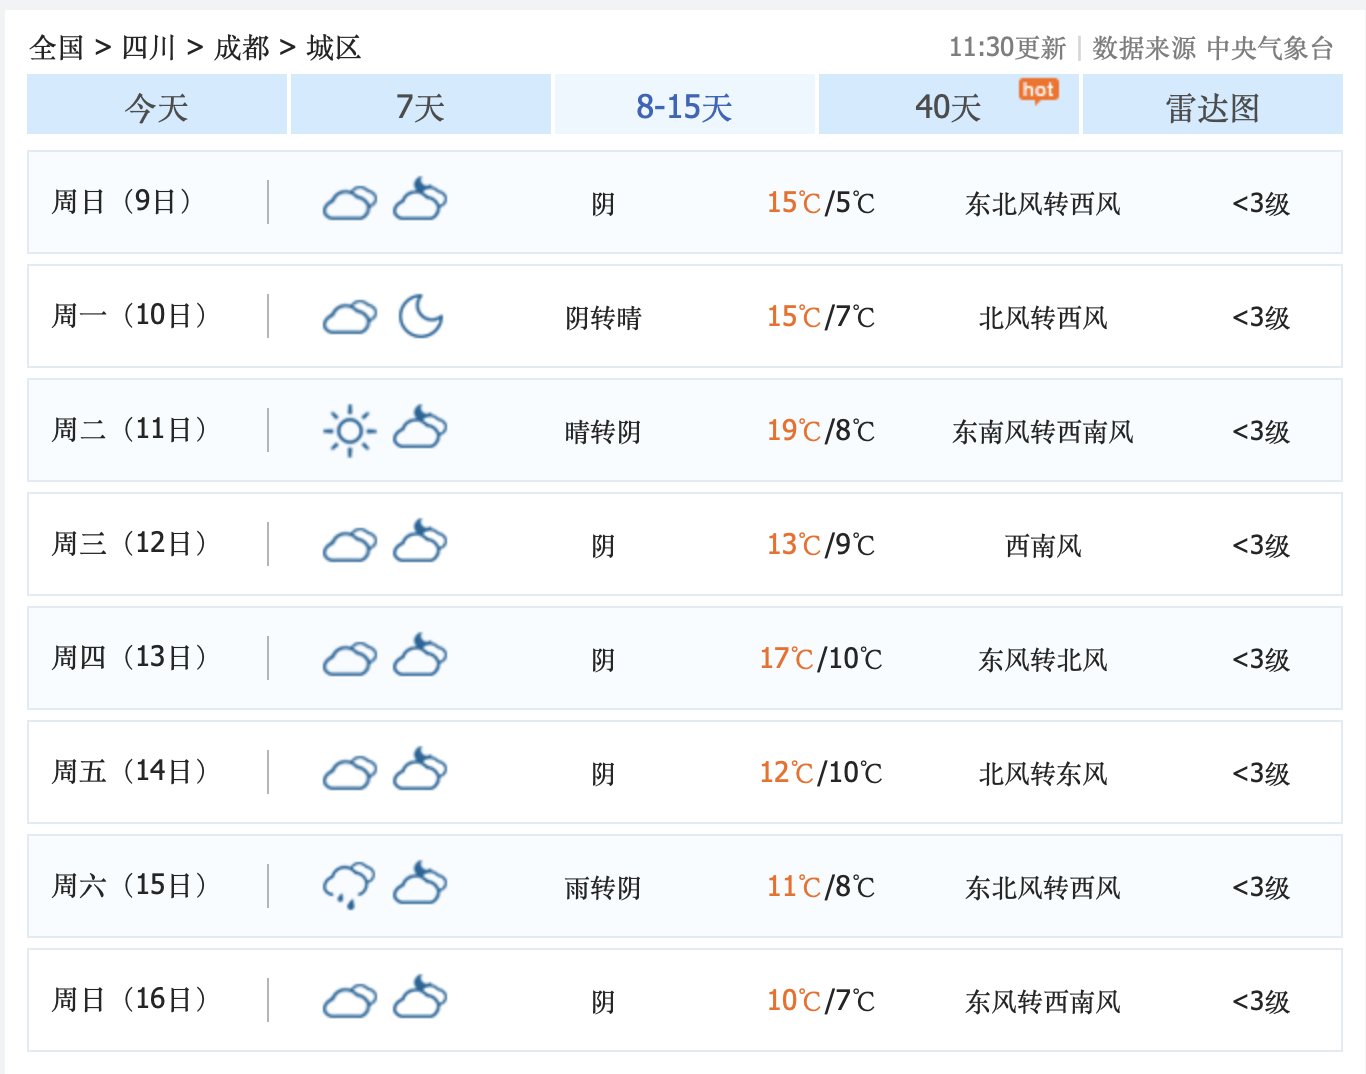The height and width of the screenshot is (1074, 1366).
Task: Go to 全国 in the breadcrumb
Action: pos(57,47)
